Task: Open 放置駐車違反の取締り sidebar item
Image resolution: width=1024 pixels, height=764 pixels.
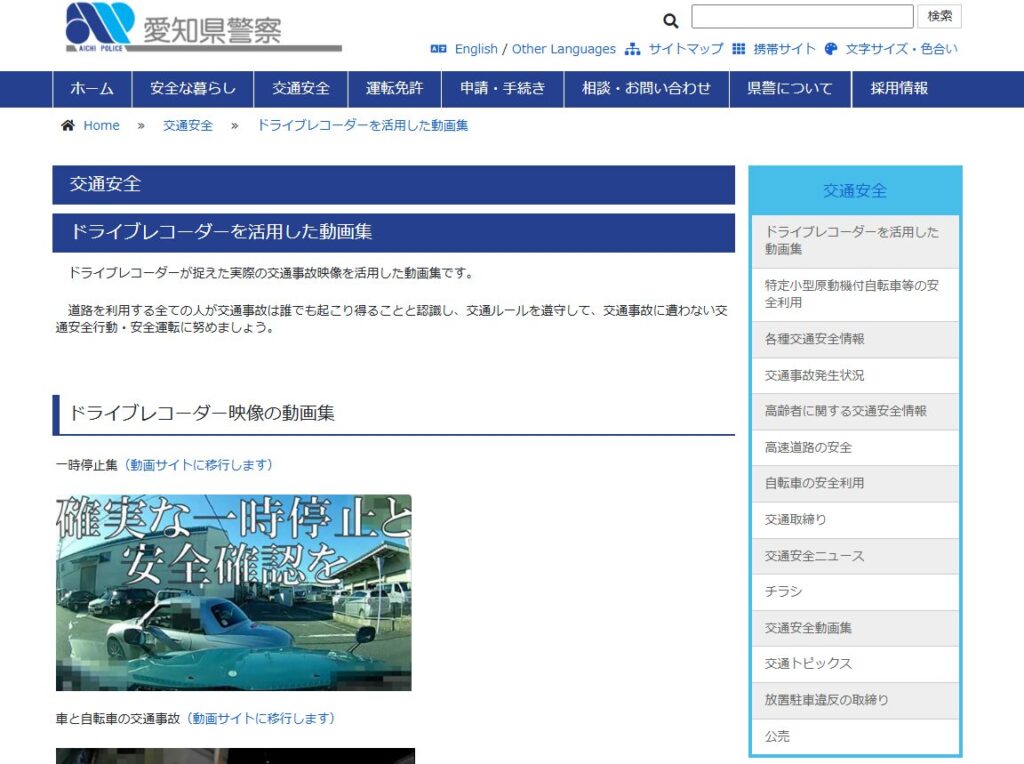Action: point(826,700)
